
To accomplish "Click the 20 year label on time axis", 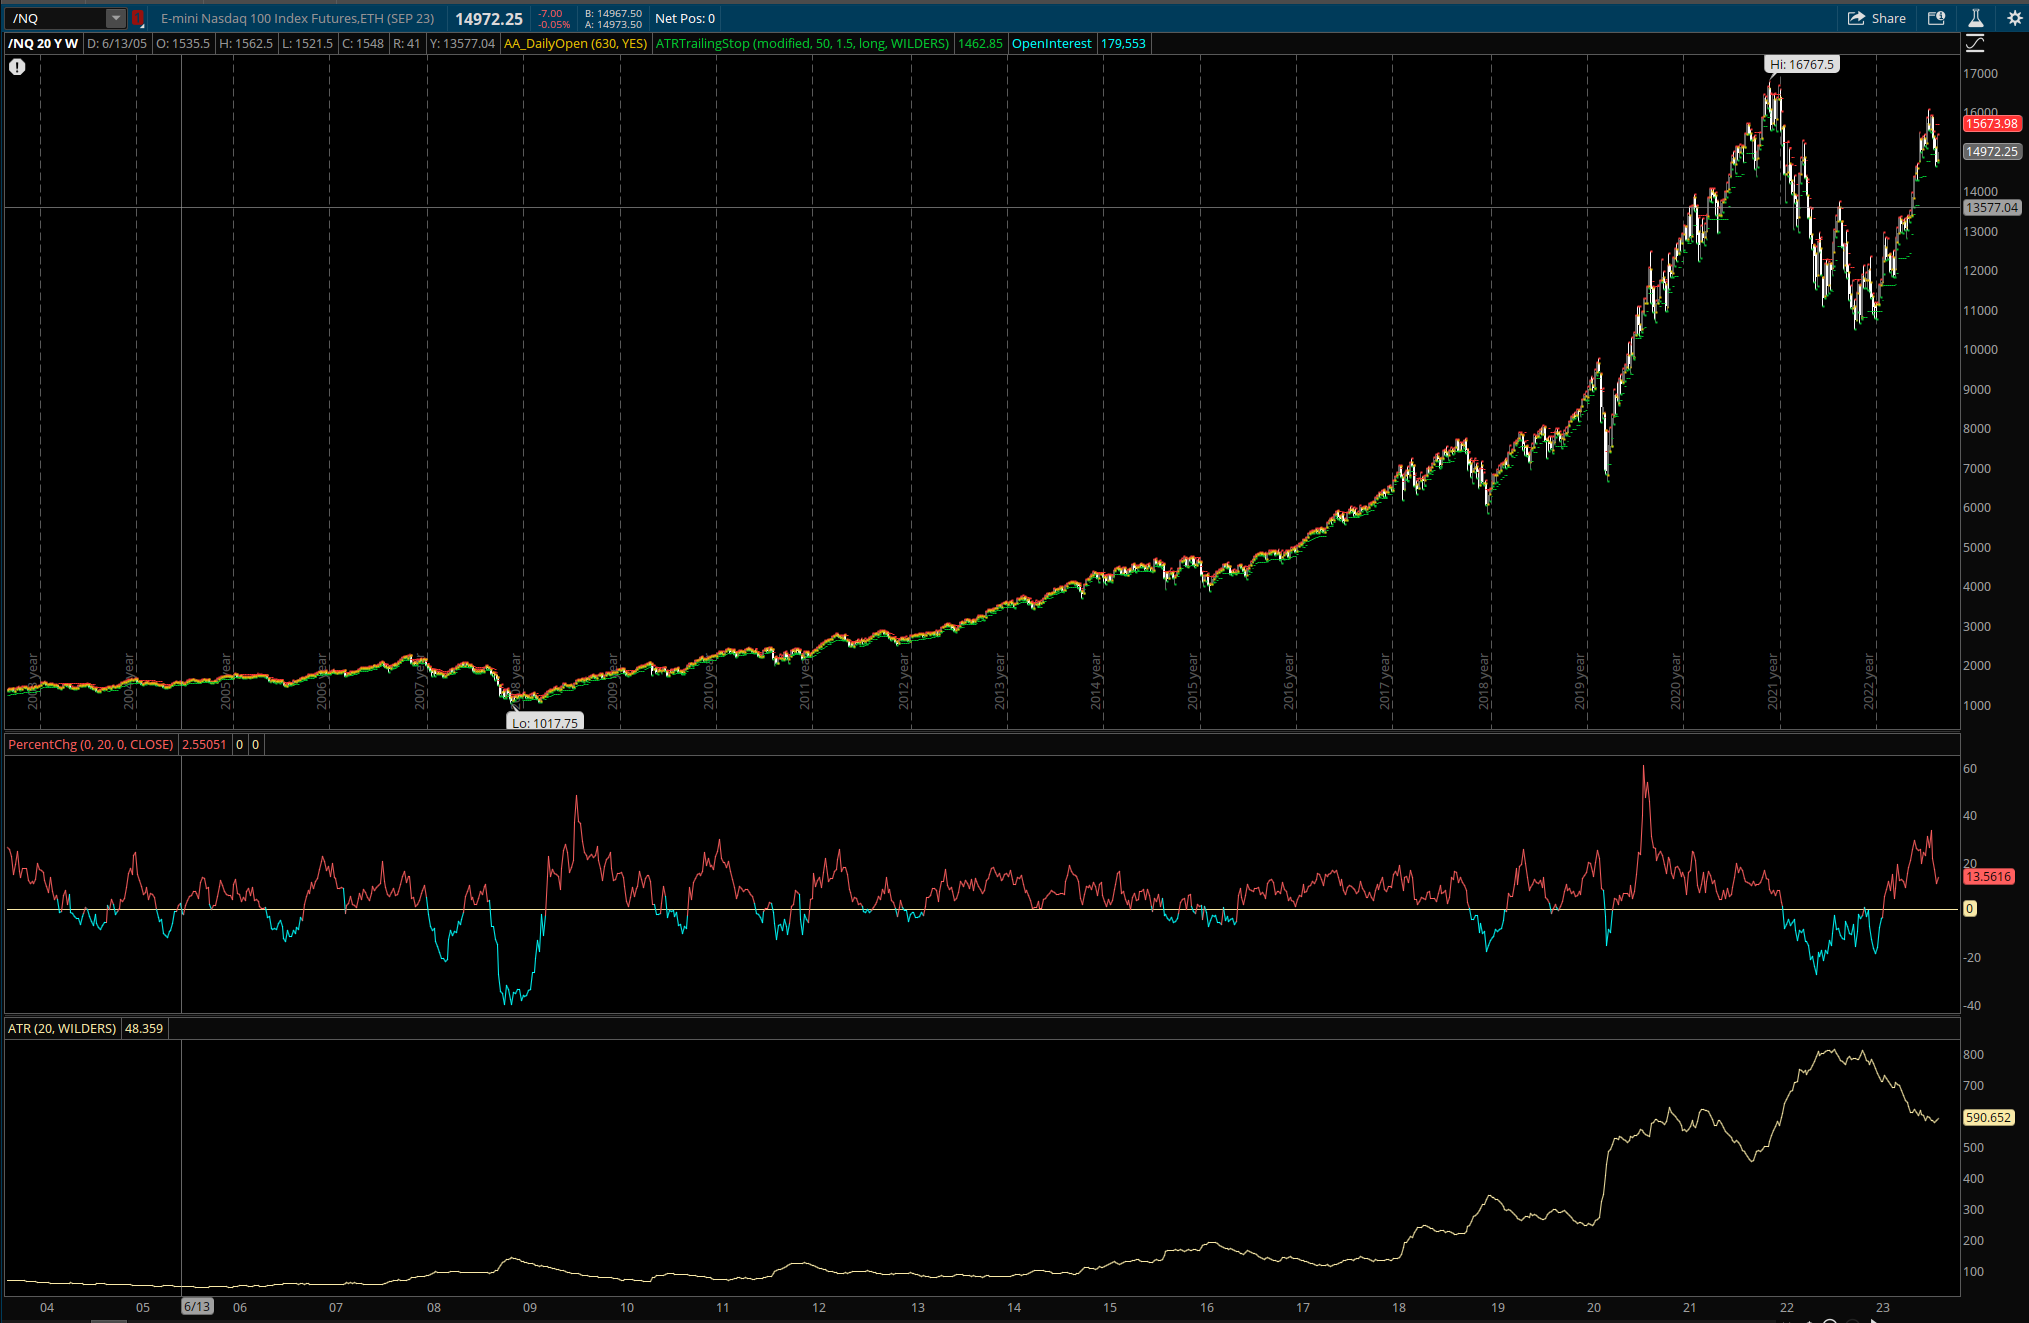I will [x=1594, y=1307].
